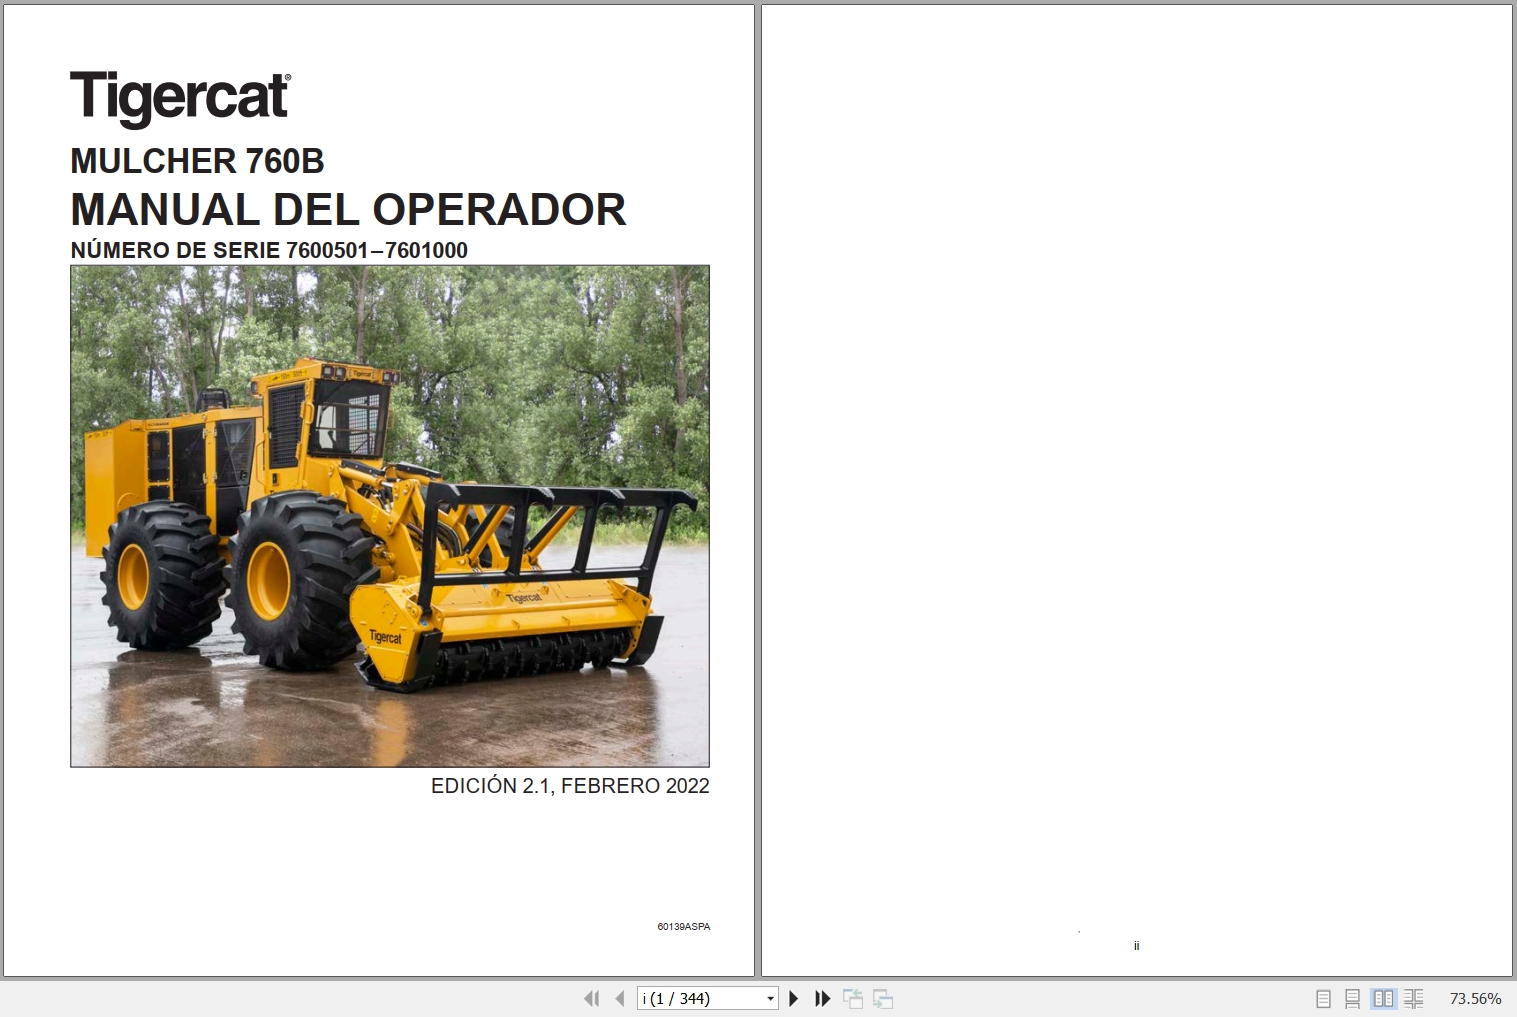Go to the previous page
This screenshot has width=1517, height=1017.
pos(619,998)
